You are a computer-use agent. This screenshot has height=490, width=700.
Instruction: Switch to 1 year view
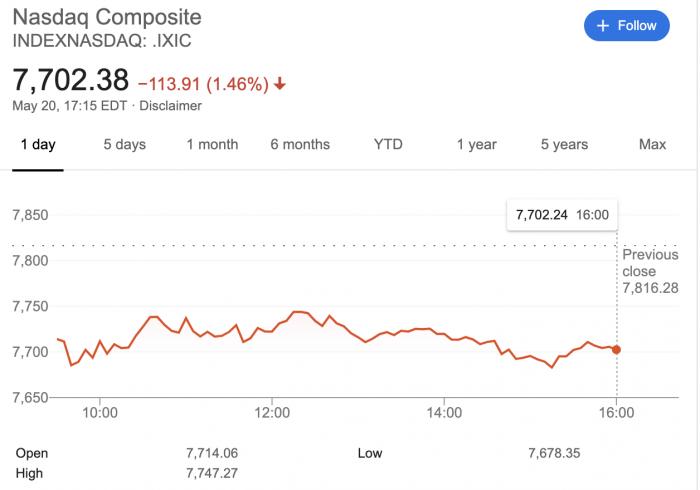476,145
